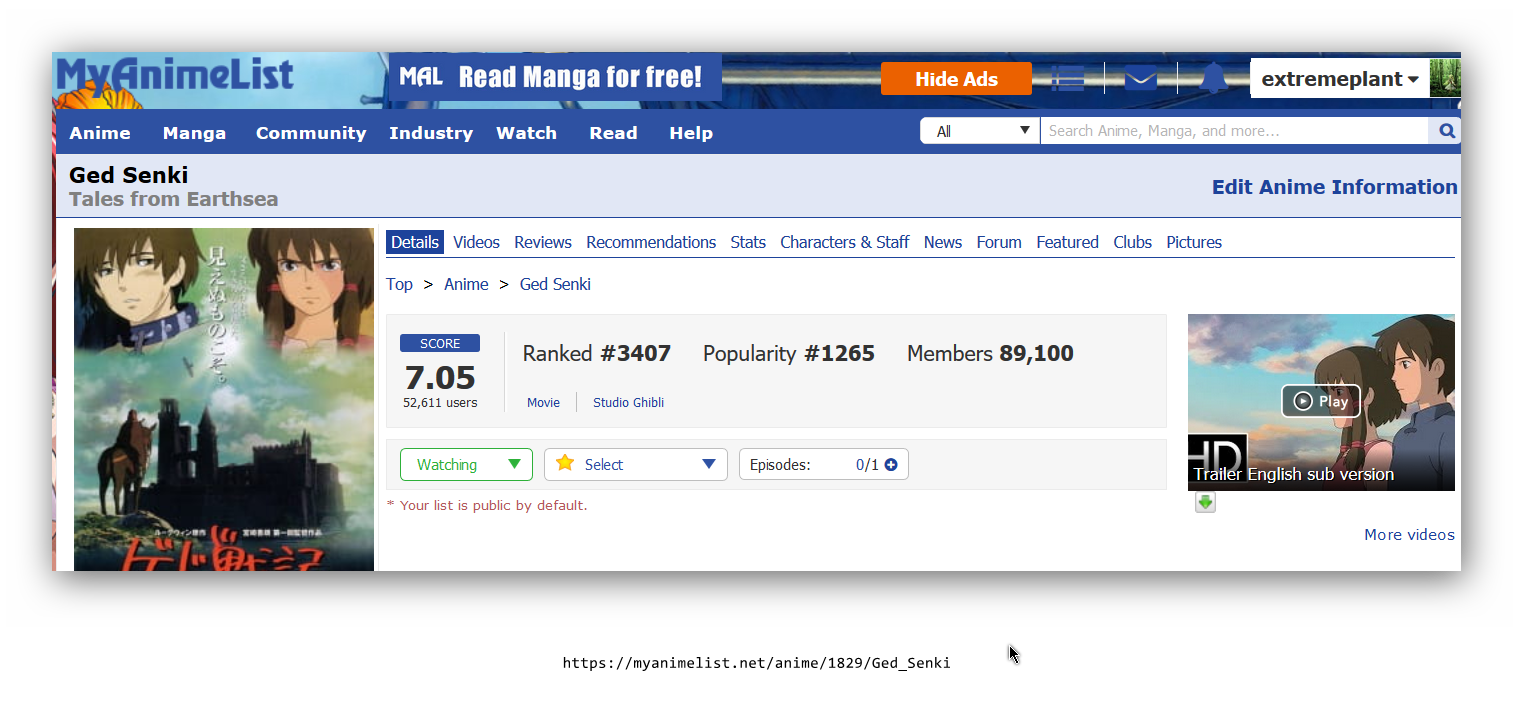Click the Movie type link
Screen dimensions: 1513x703
tap(543, 402)
